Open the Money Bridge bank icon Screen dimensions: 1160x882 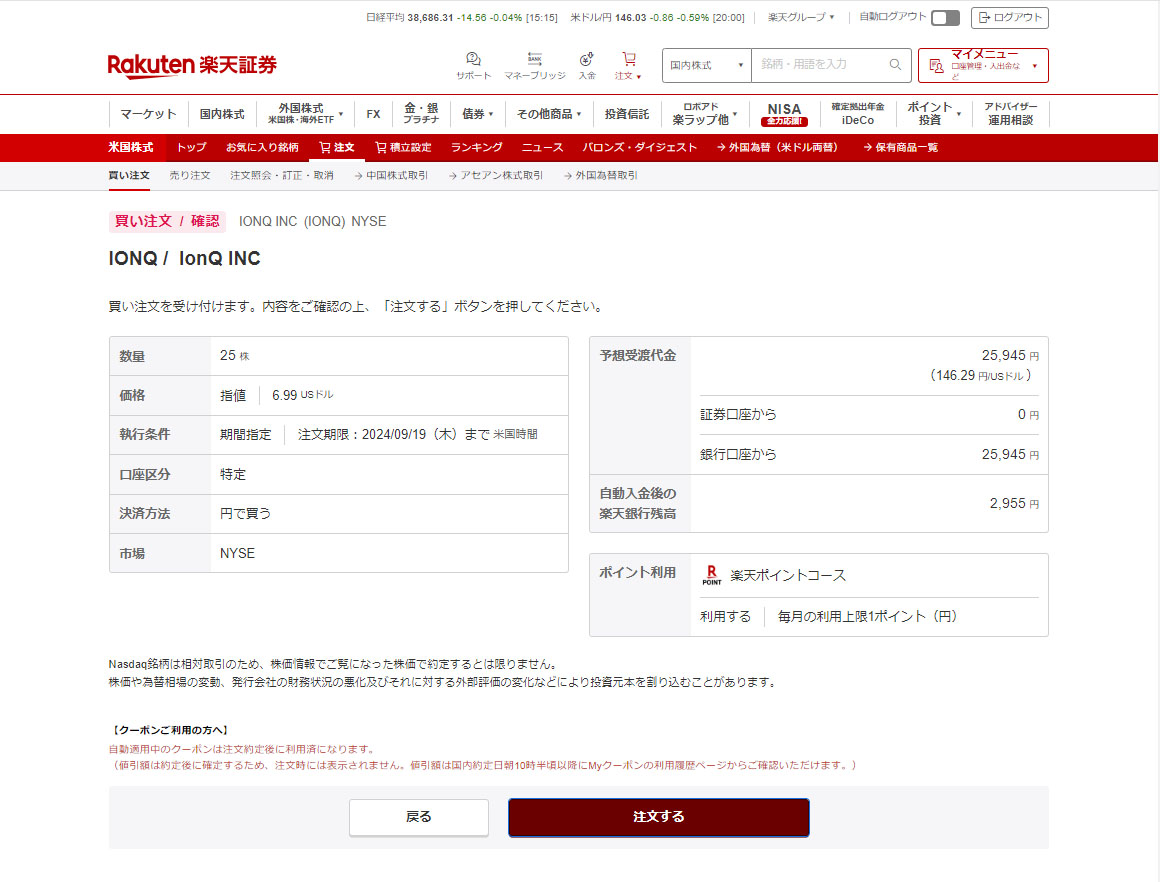(534, 60)
